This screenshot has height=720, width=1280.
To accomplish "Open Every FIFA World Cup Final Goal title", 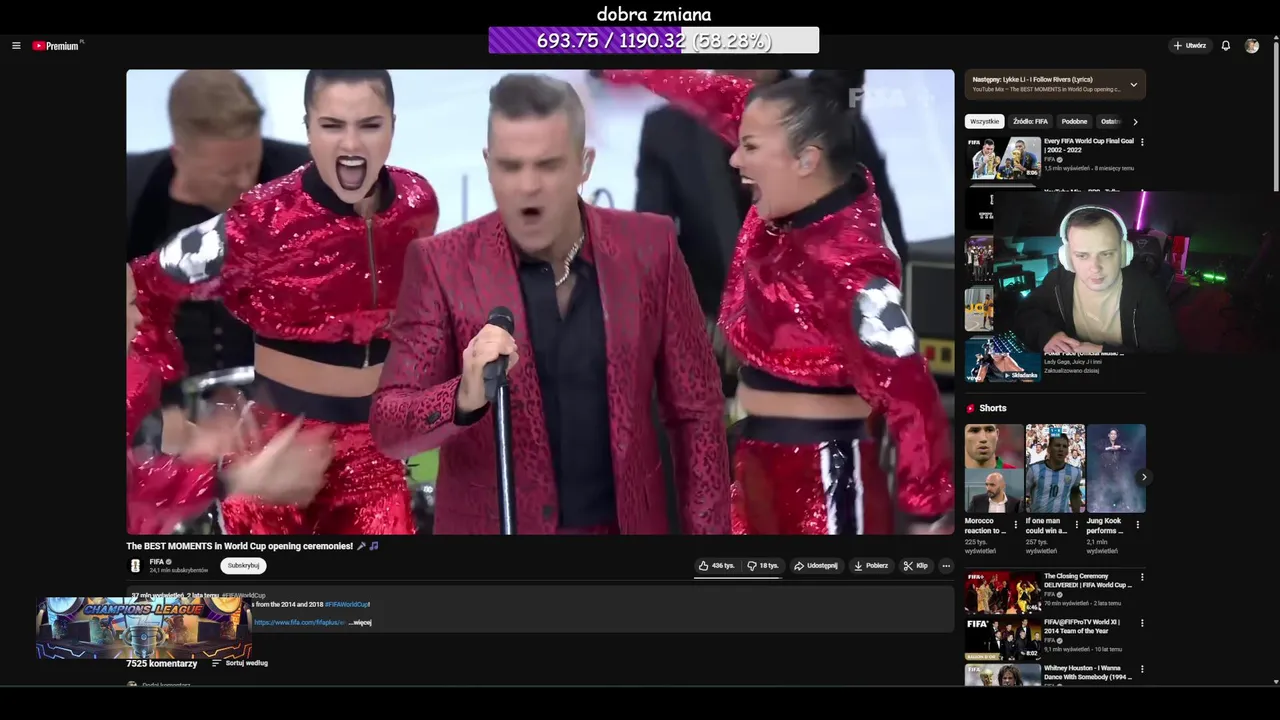I will tap(1088, 146).
